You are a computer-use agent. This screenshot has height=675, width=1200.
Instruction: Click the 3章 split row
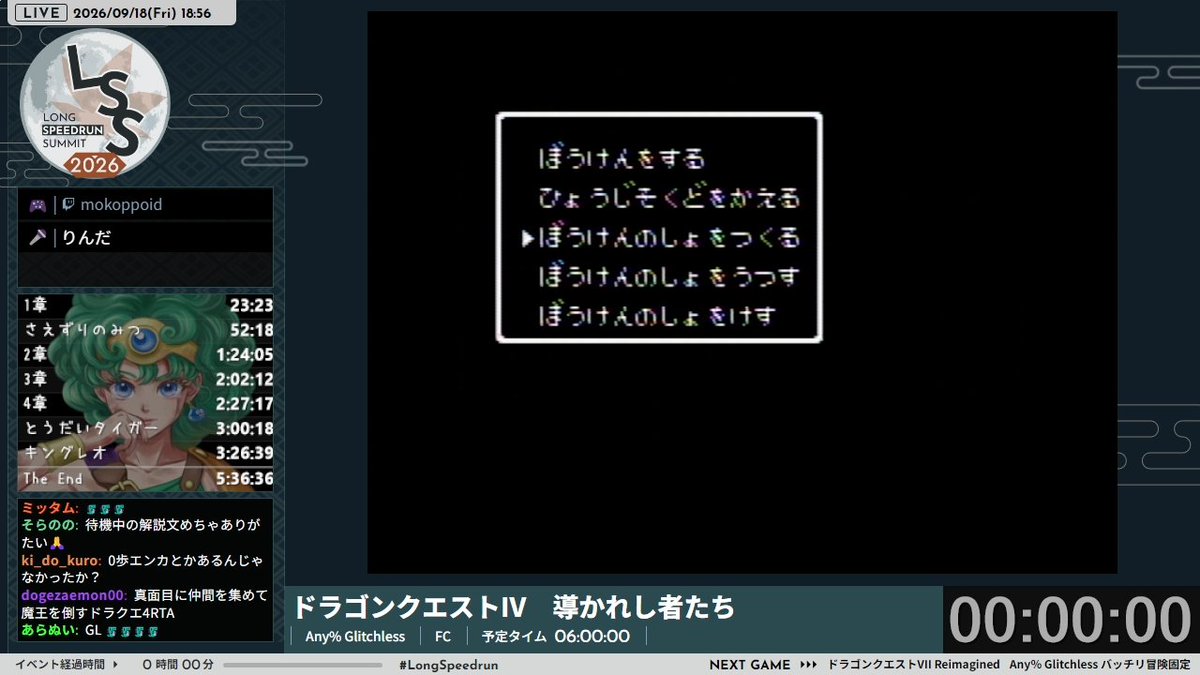click(147, 379)
